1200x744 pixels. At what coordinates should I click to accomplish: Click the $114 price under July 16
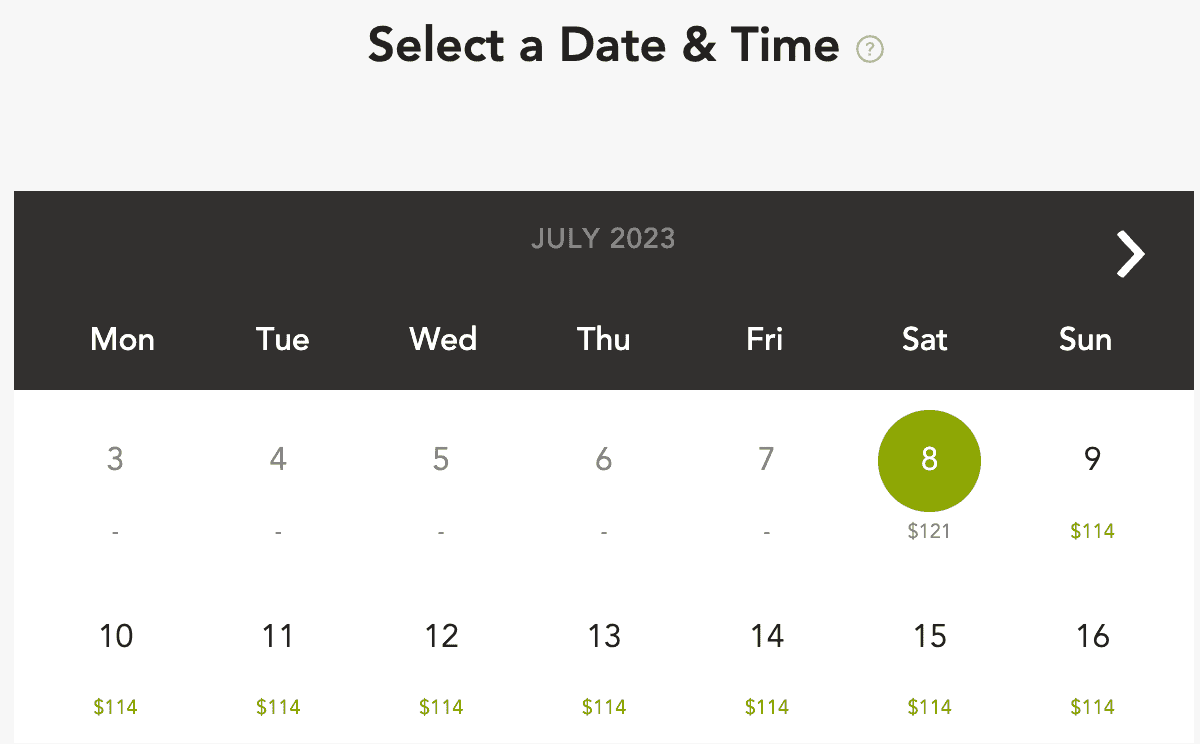(x=1092, y=707)
